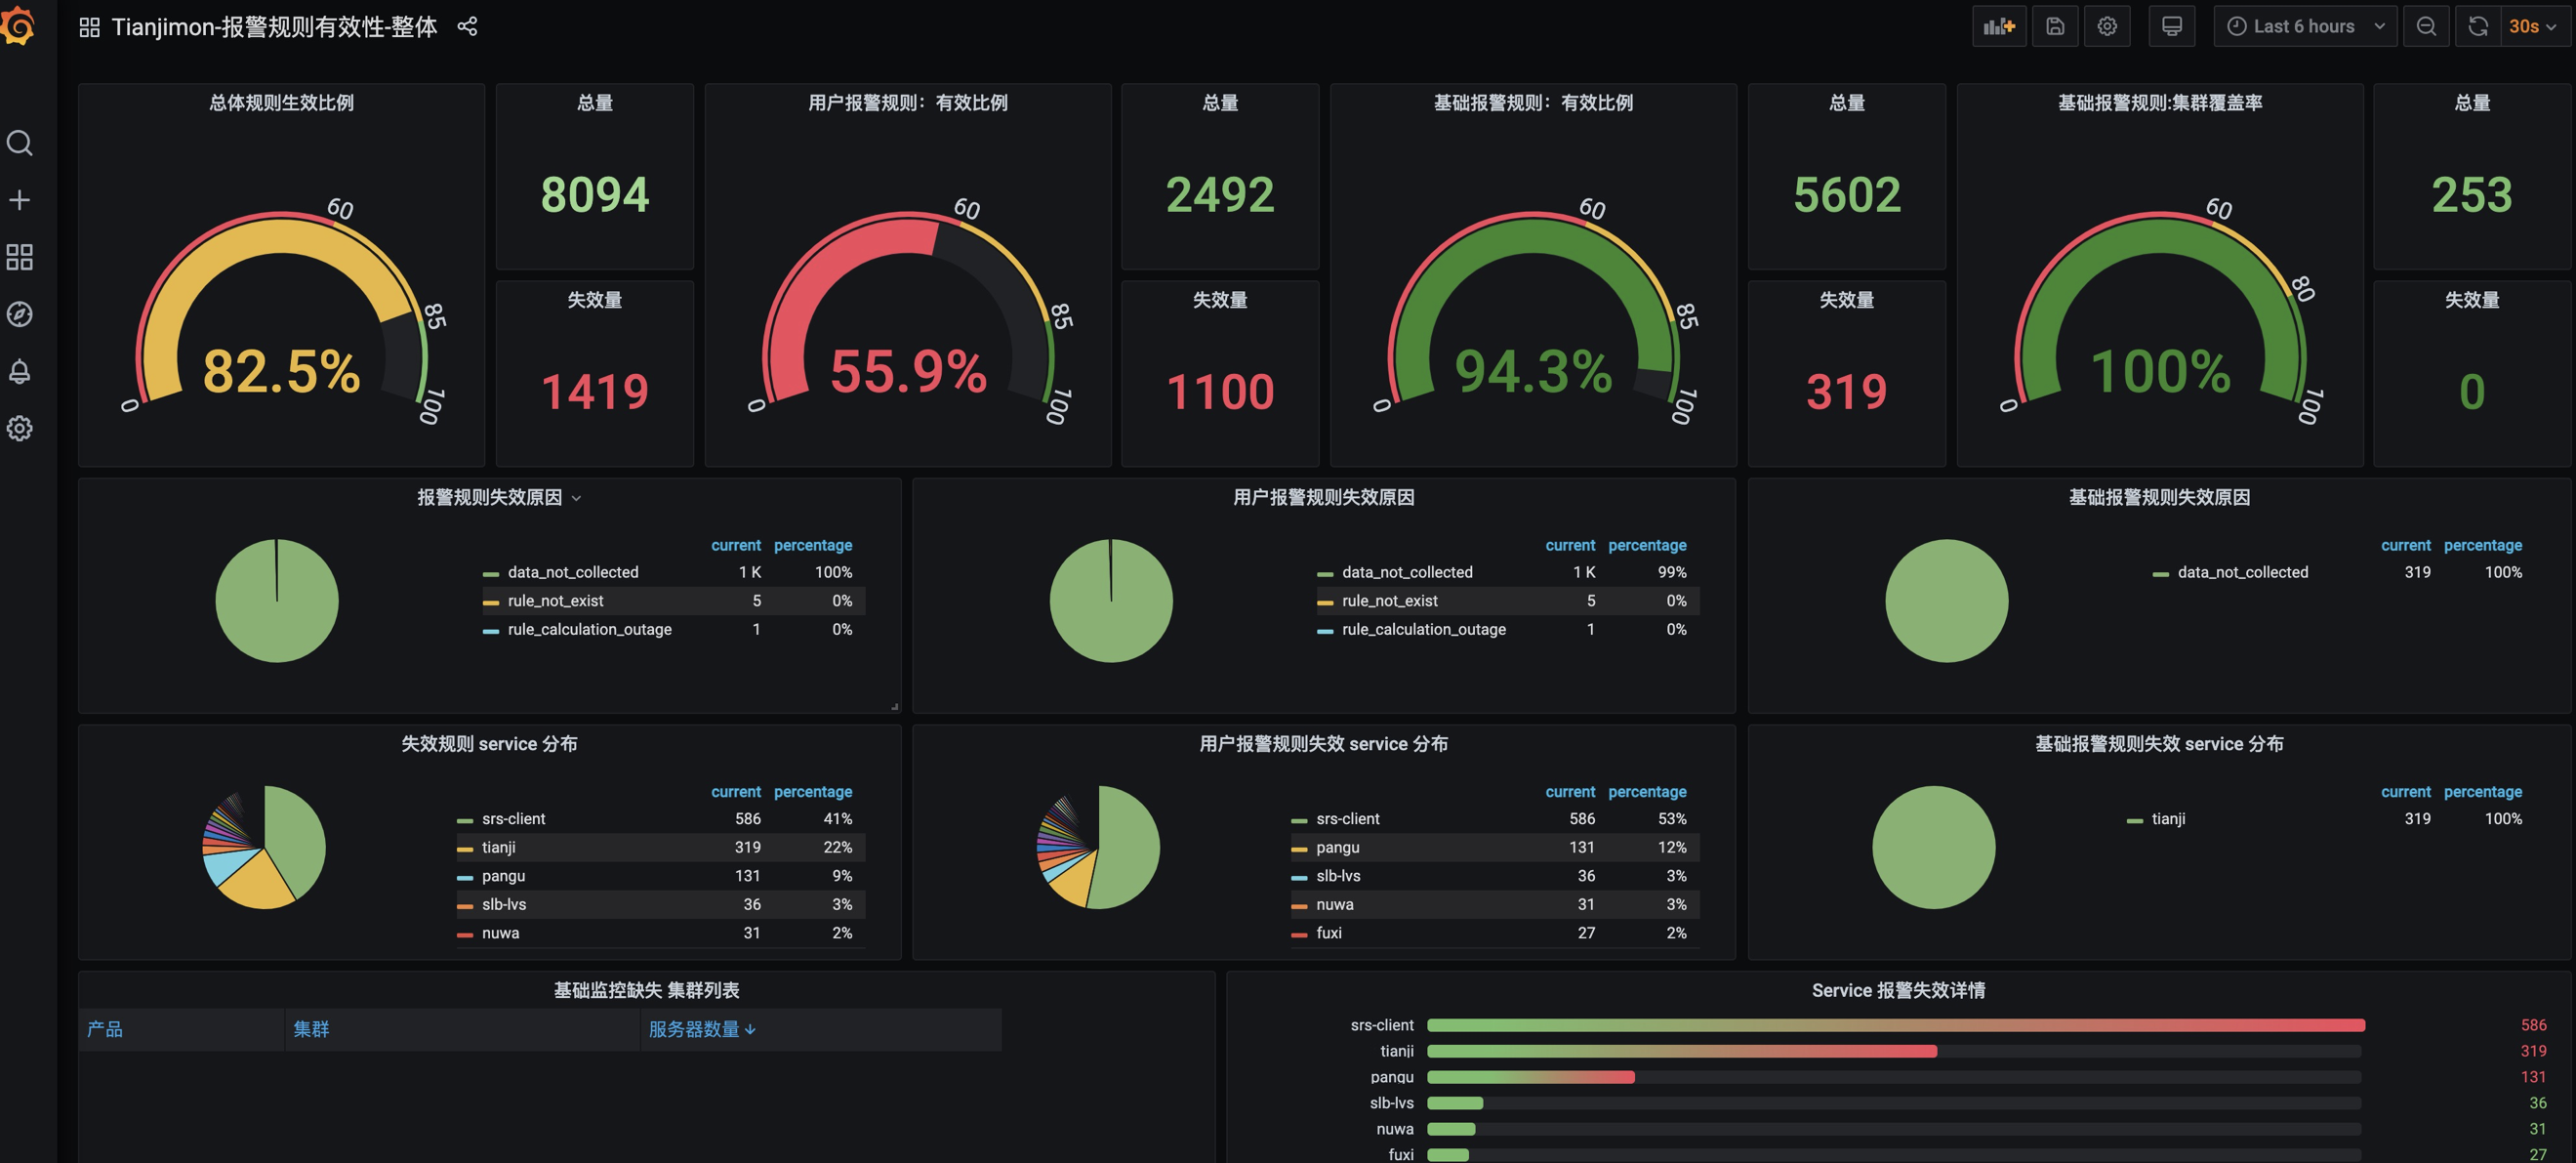Open dashboard settings with the gear icon
The height and width of the screenshot is (1163, 2576).
(x=2107, y=26)
